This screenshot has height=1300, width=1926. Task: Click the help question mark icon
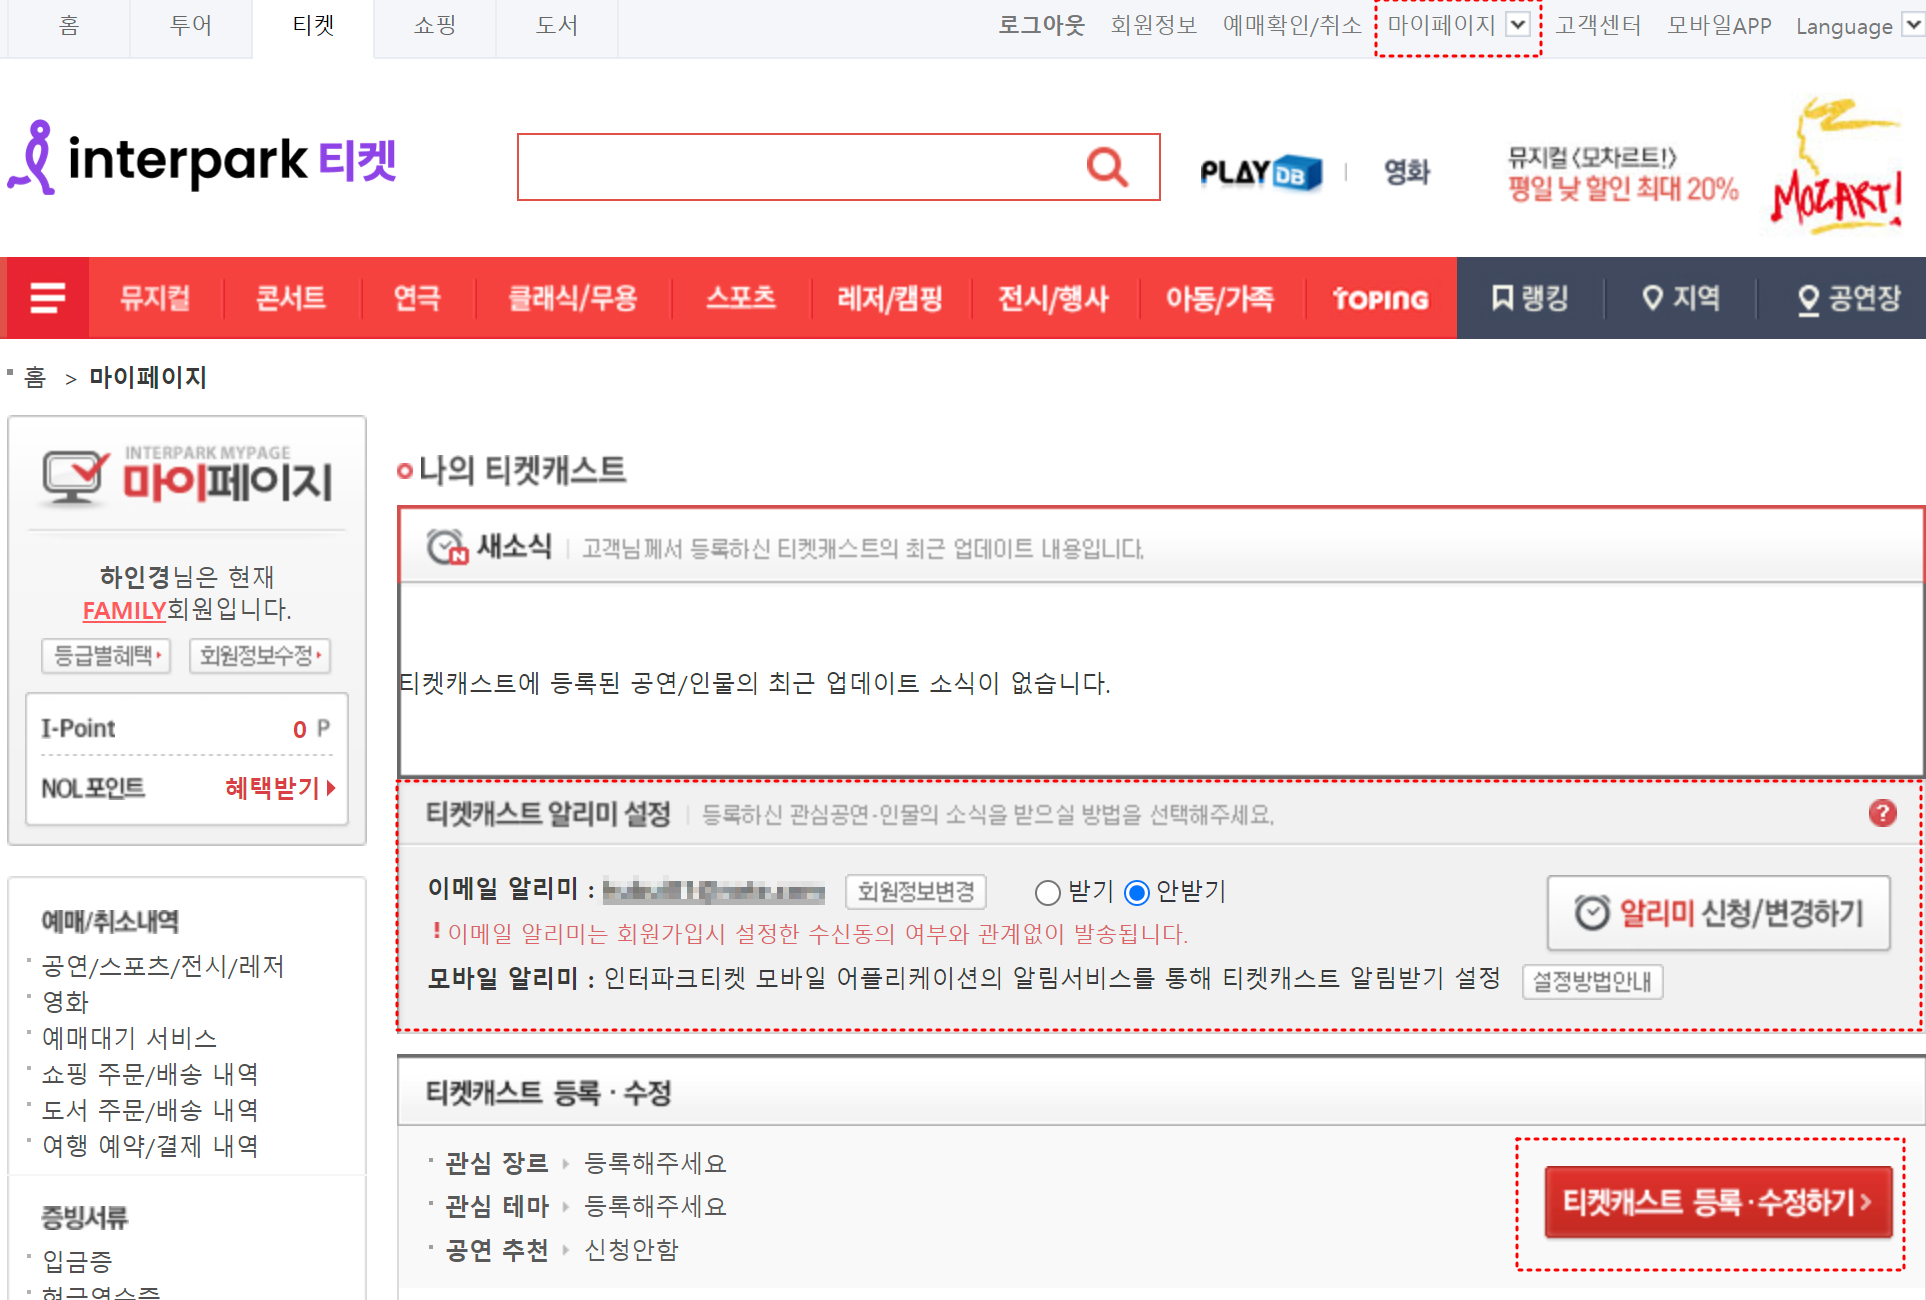(x=1884, y=813)
